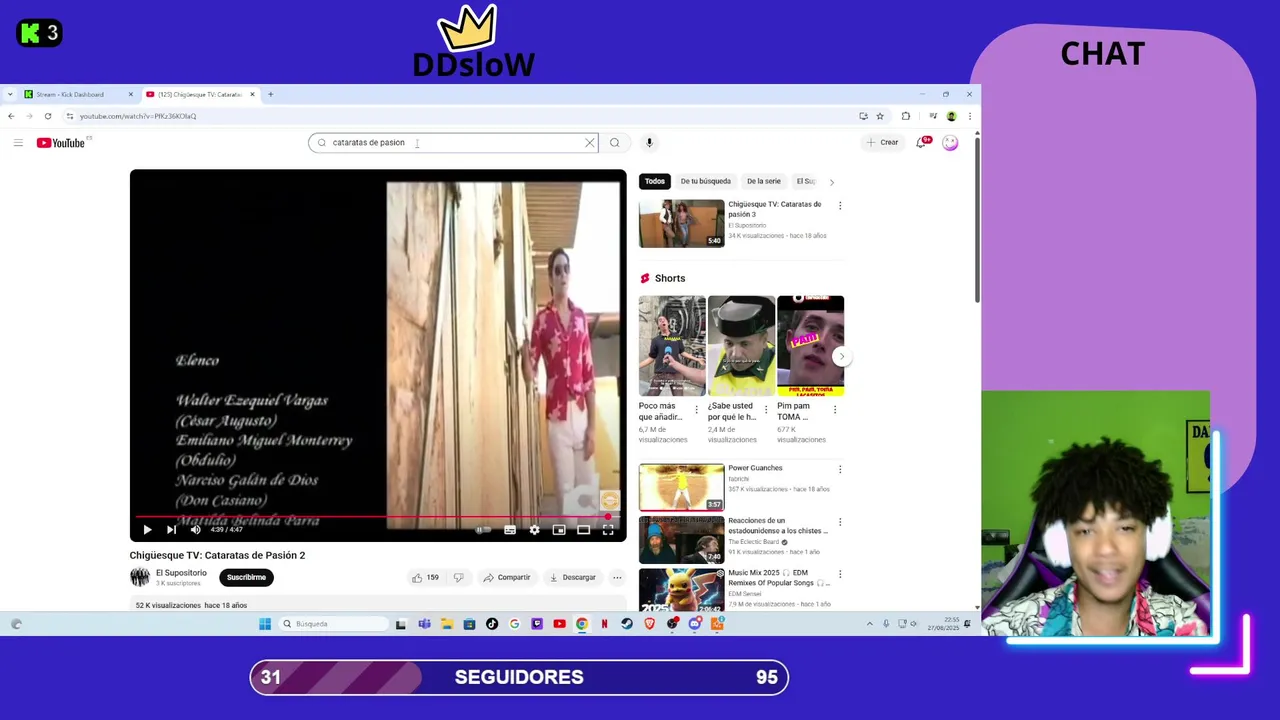Open the Pim pam TOMA short

pos(810,345)
